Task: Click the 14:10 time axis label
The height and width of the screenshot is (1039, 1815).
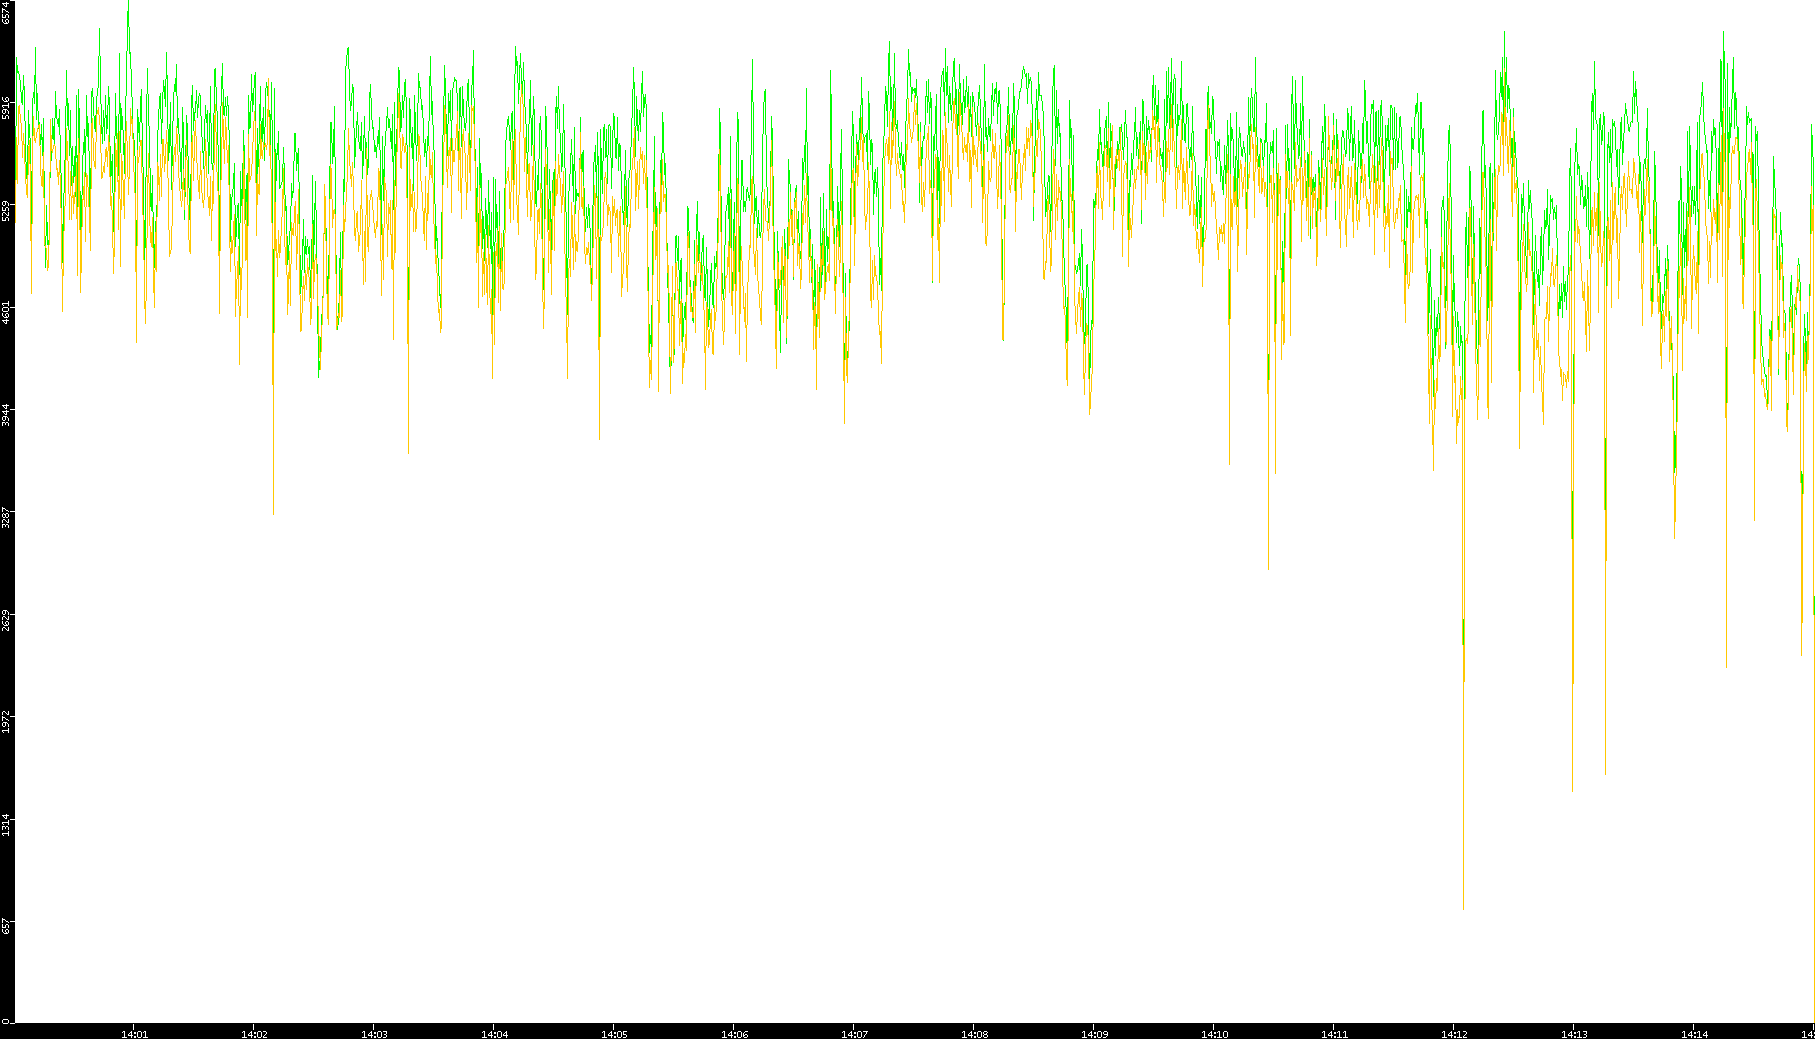Action: [1214, 1034]
